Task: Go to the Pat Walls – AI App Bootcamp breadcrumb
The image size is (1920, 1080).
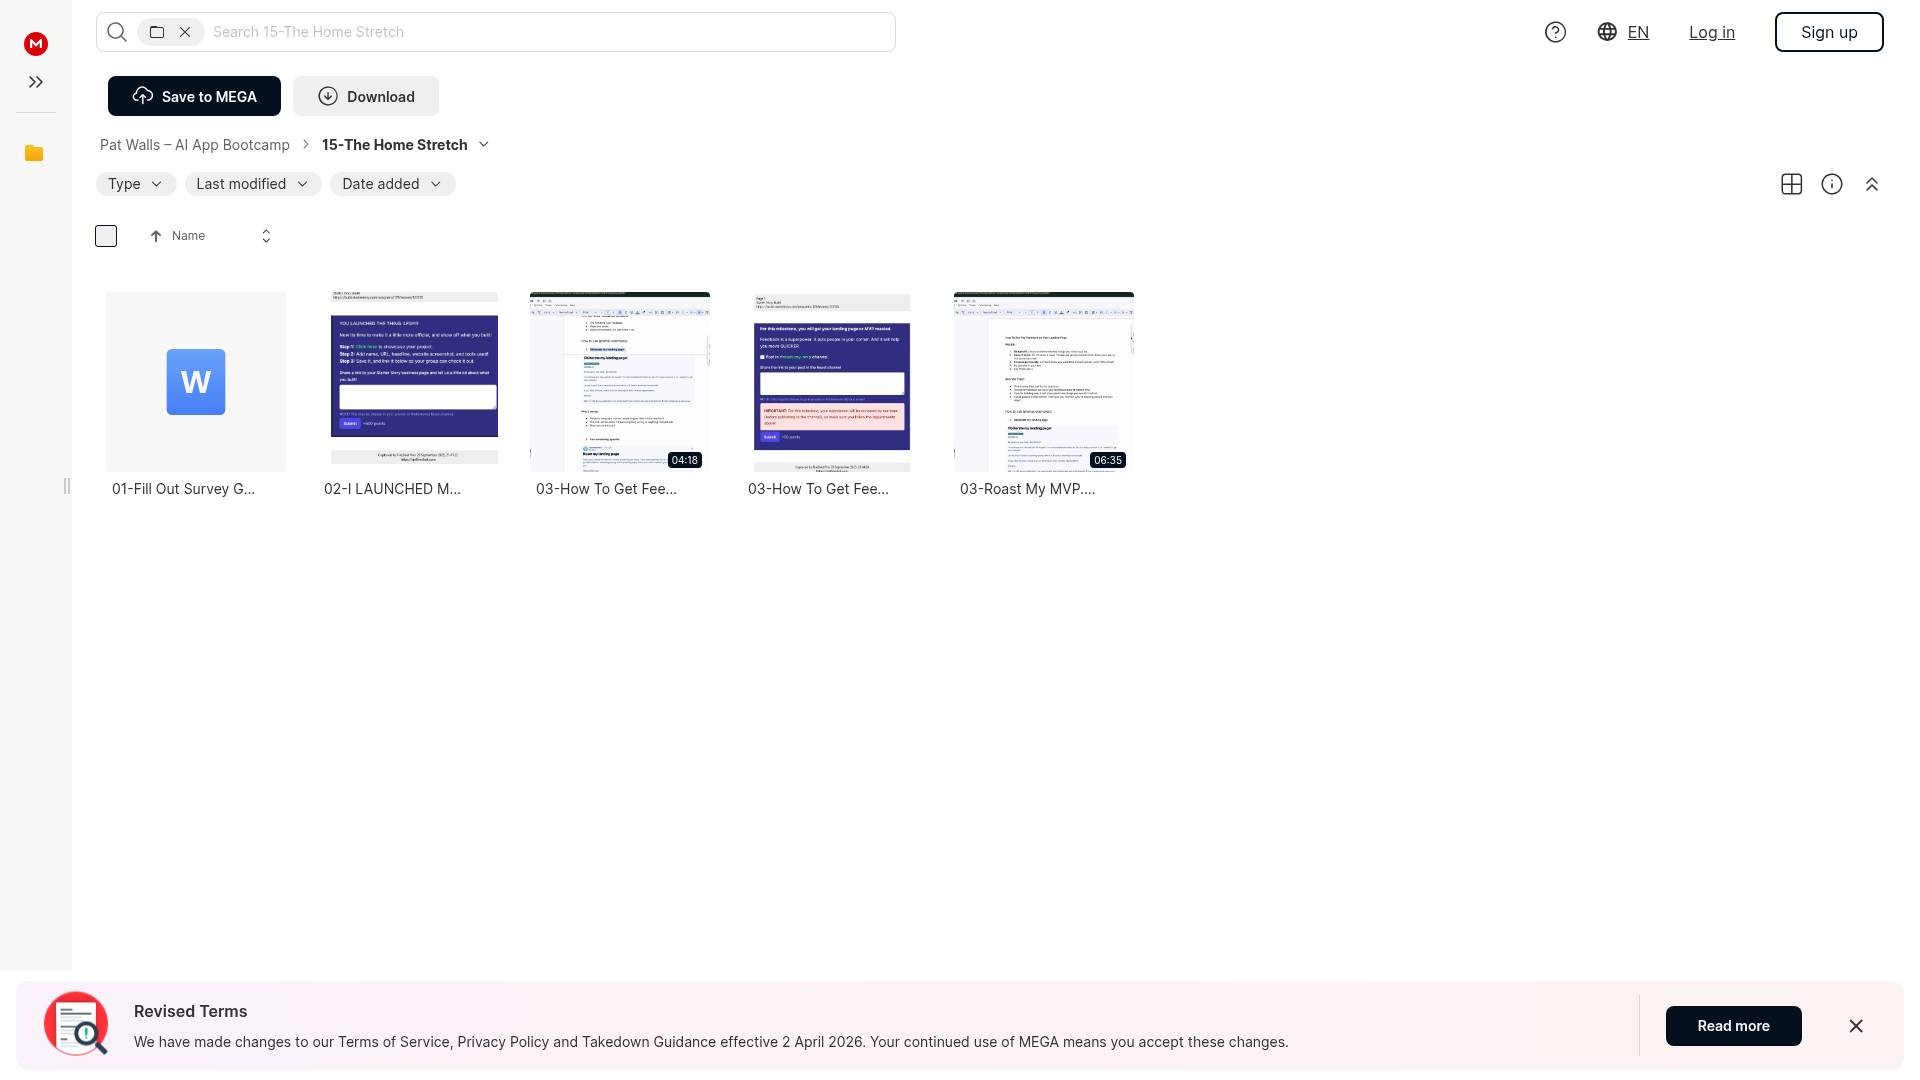Action: pyautogui.click(x=195, y=145)
